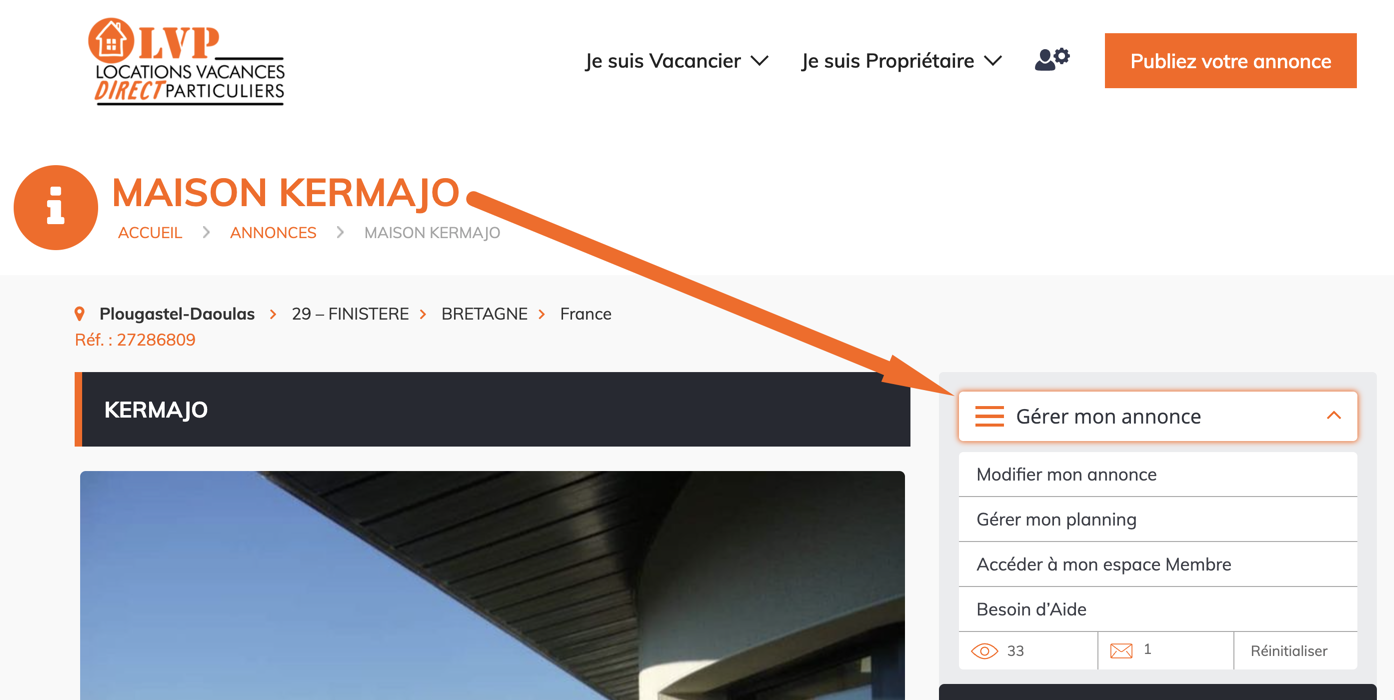Go to the ANNONCES breadcrumb link
This screenshot has width=1394, height=700.
[x=273, y=233]
